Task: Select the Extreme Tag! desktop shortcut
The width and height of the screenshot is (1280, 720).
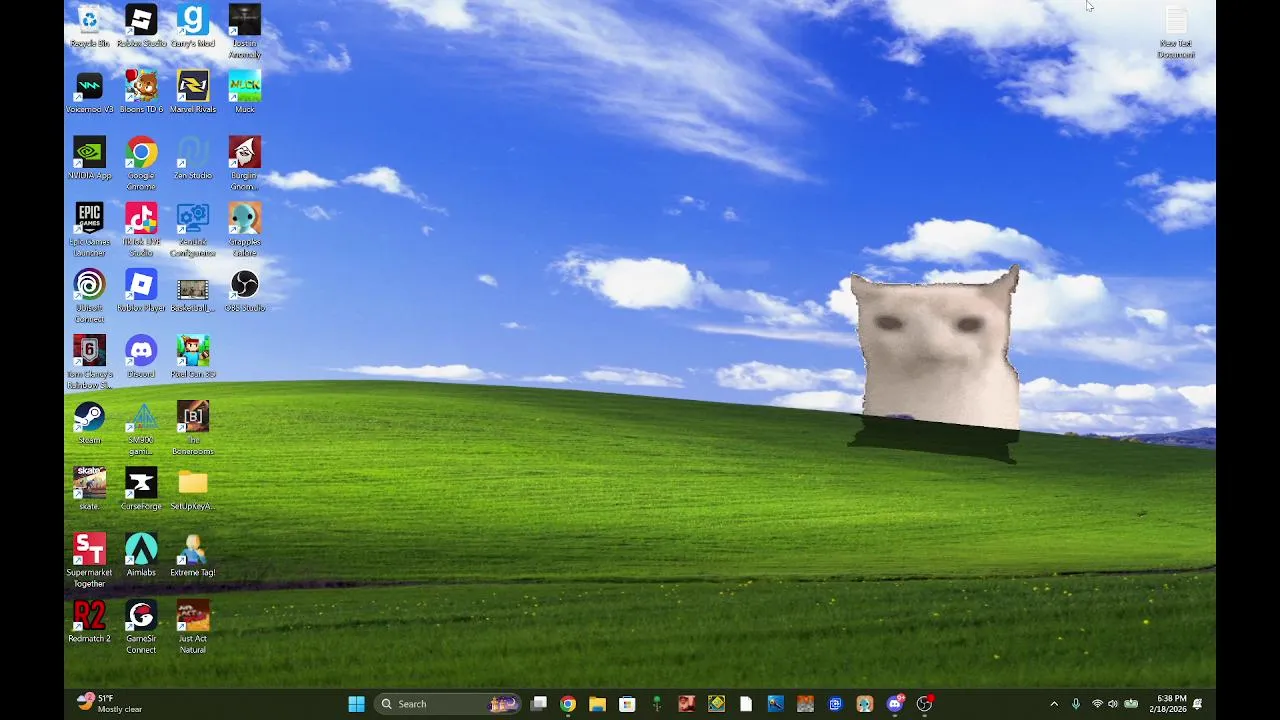Action: click(x=193, y=556)
